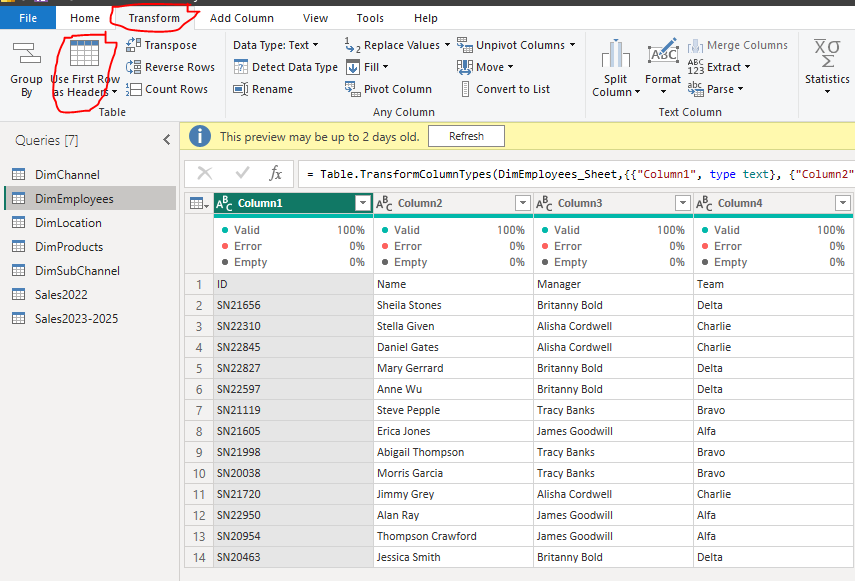Collapse the Queries pane chevron
Viewport: 855px width, 581px height.
pyautogui.click(x=167, y=140)
